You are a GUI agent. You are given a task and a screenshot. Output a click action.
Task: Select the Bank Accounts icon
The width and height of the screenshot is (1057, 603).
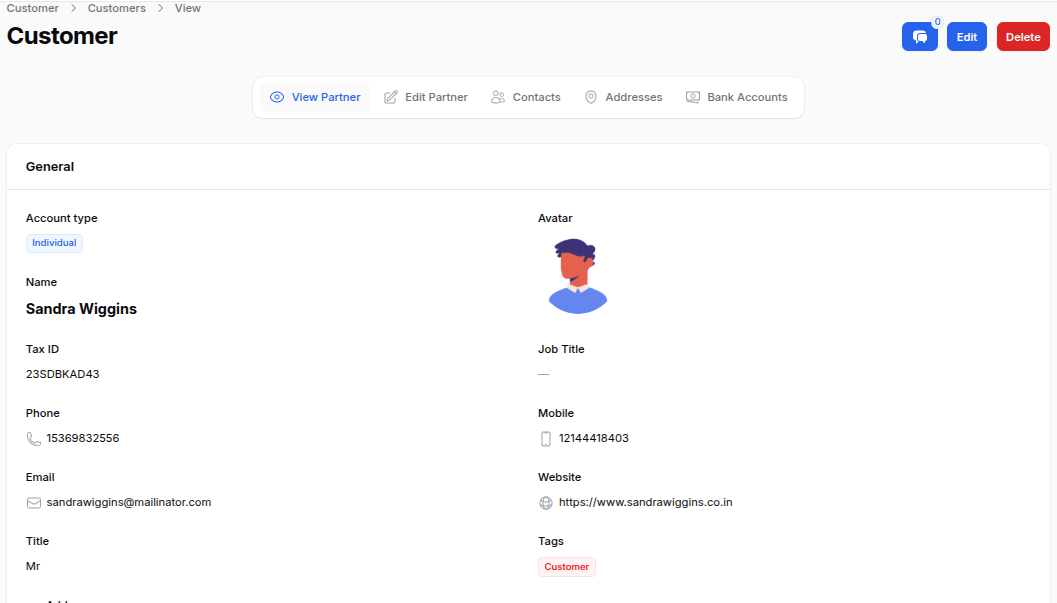[x=692, y=96]
